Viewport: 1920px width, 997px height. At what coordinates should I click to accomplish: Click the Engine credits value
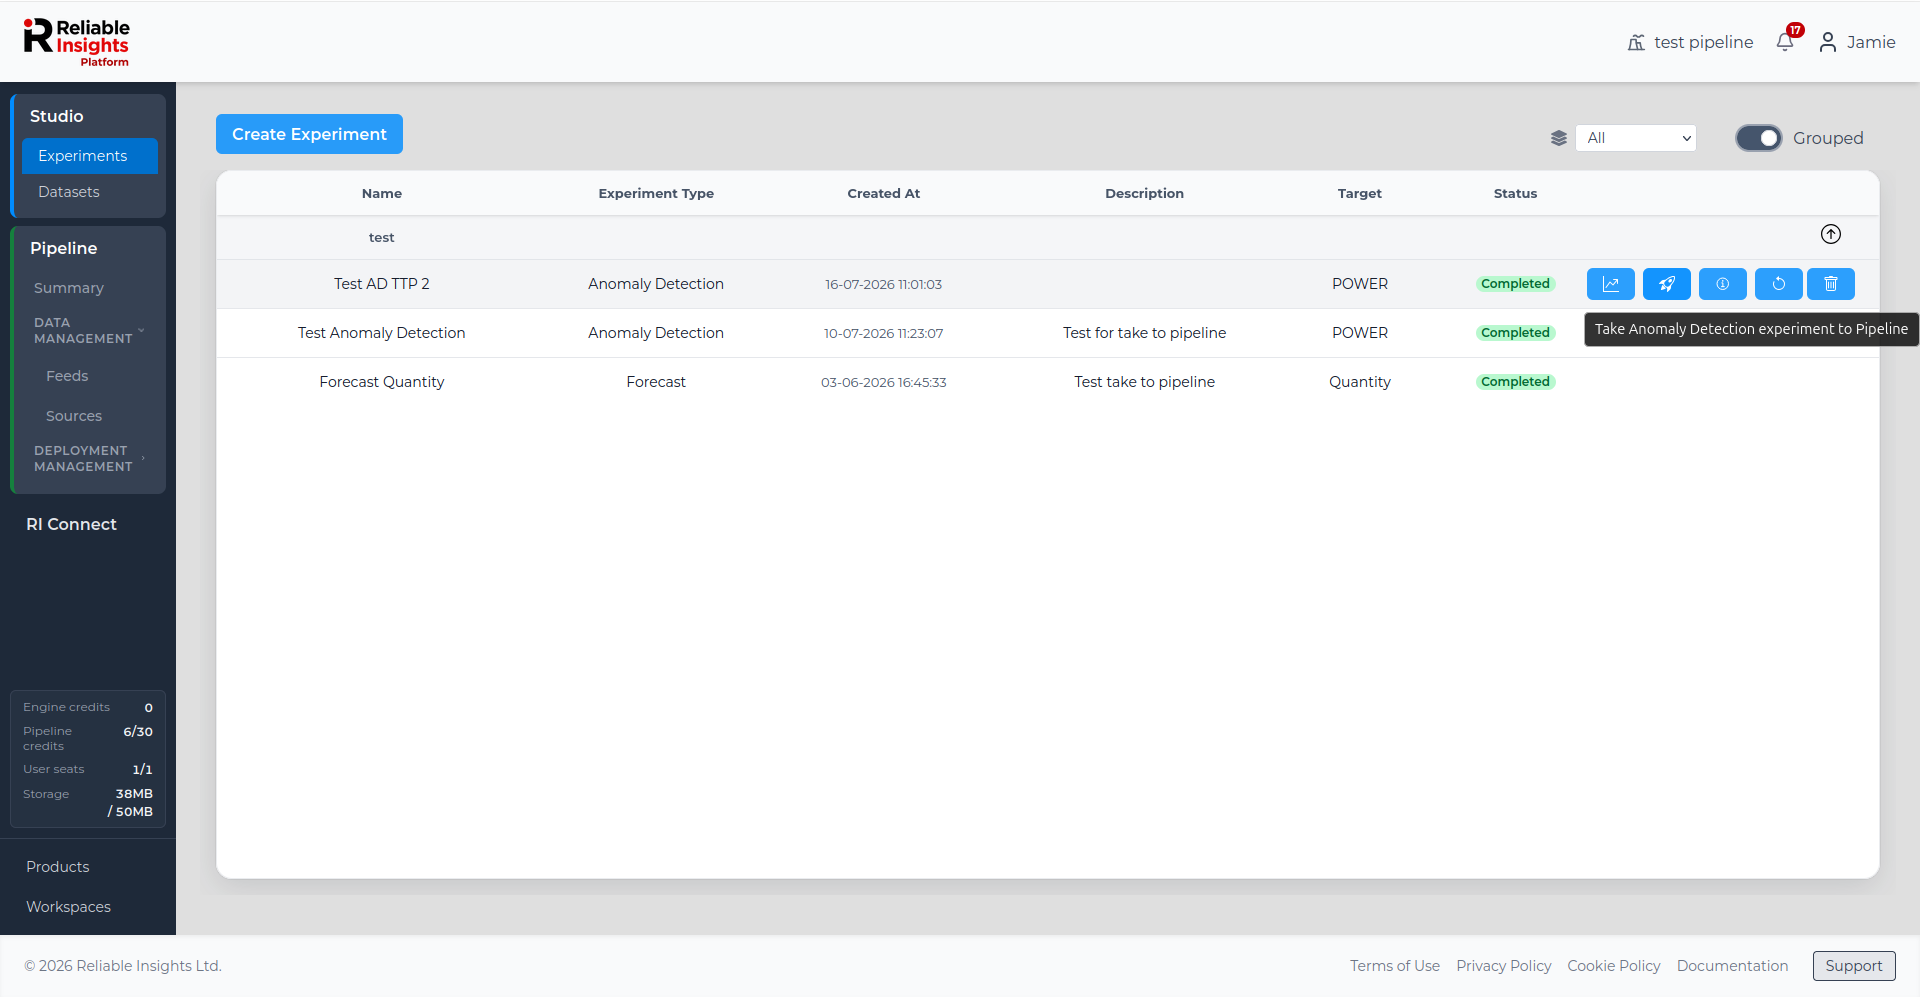click(x=149, y=708)
